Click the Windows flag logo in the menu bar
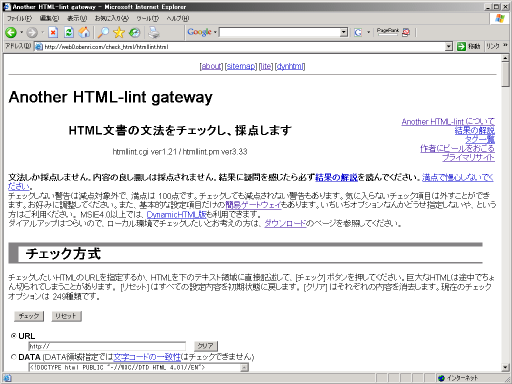 click(500, 19)
